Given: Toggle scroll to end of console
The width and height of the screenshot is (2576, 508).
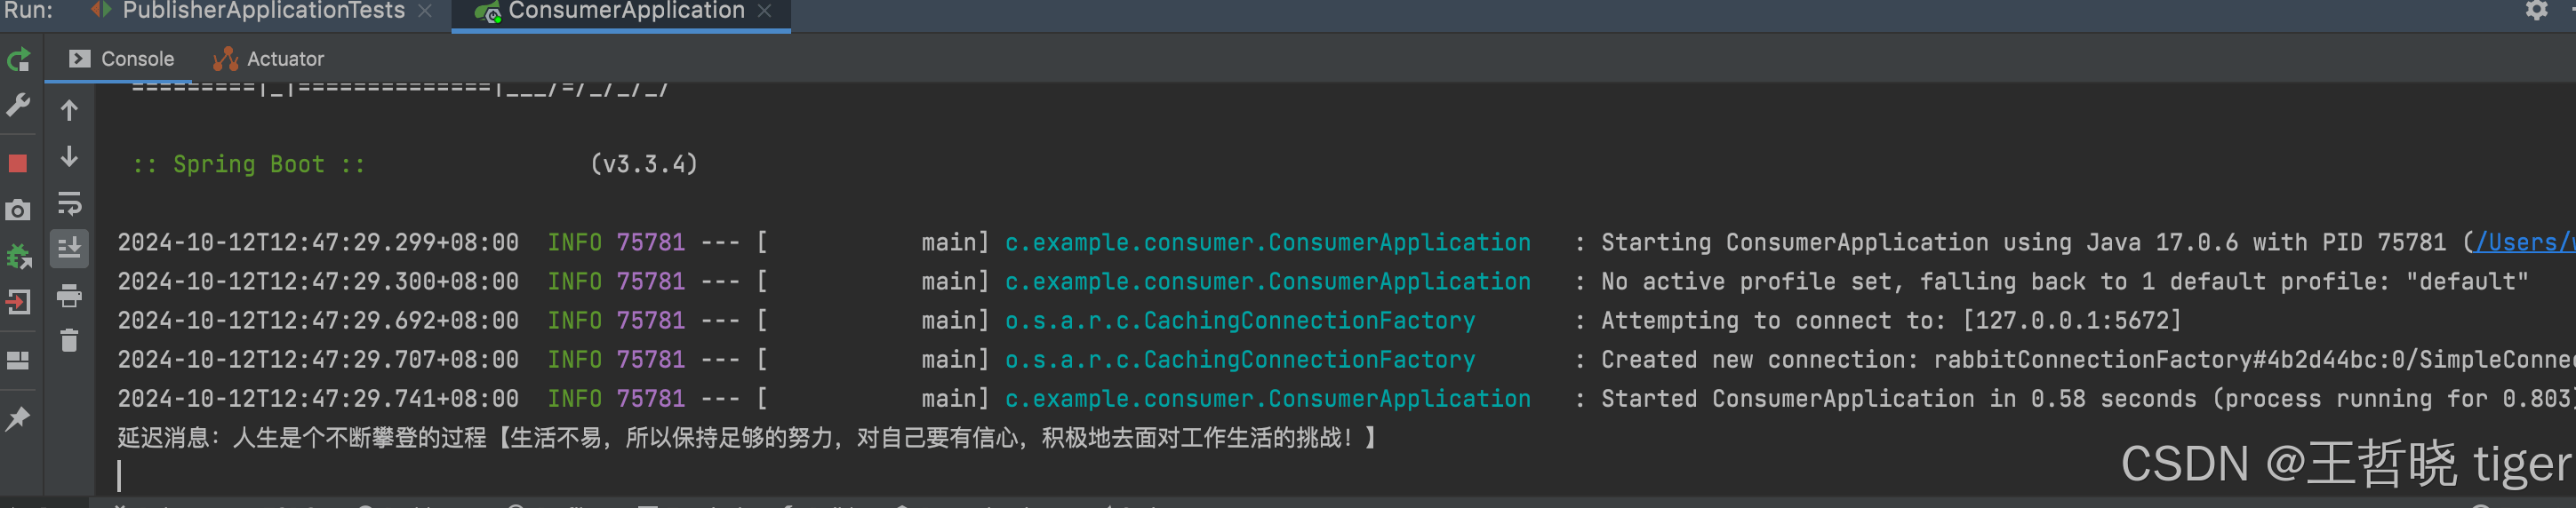Looking at the screenshot, I should (x=69, y=248).
